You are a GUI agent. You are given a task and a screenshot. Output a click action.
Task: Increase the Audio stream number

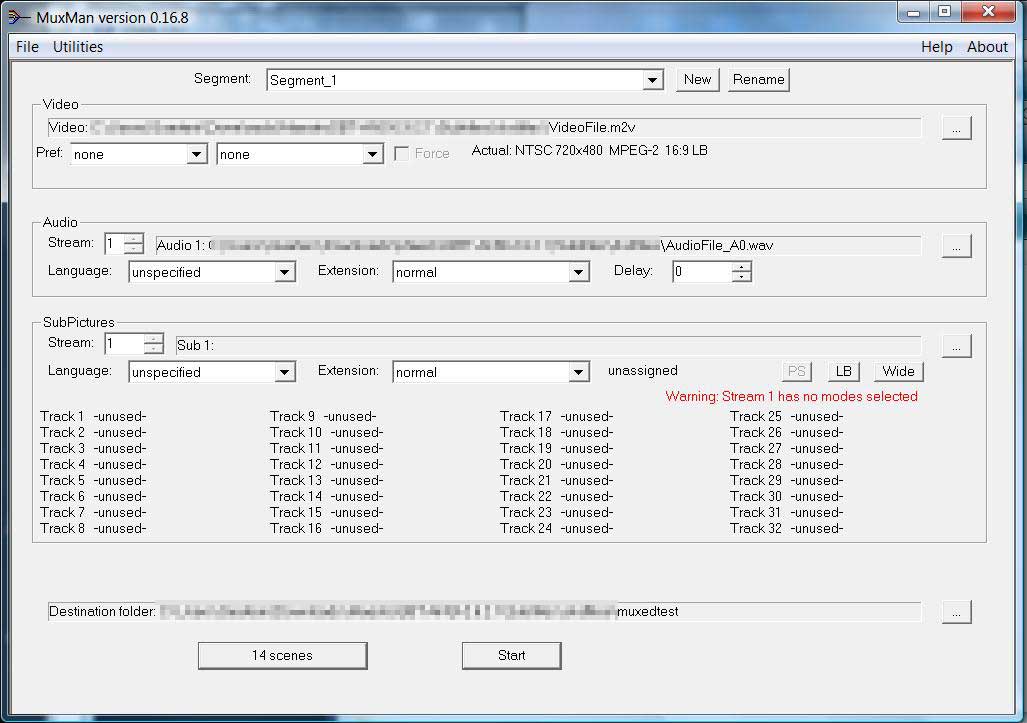click(x=134, y=239)
